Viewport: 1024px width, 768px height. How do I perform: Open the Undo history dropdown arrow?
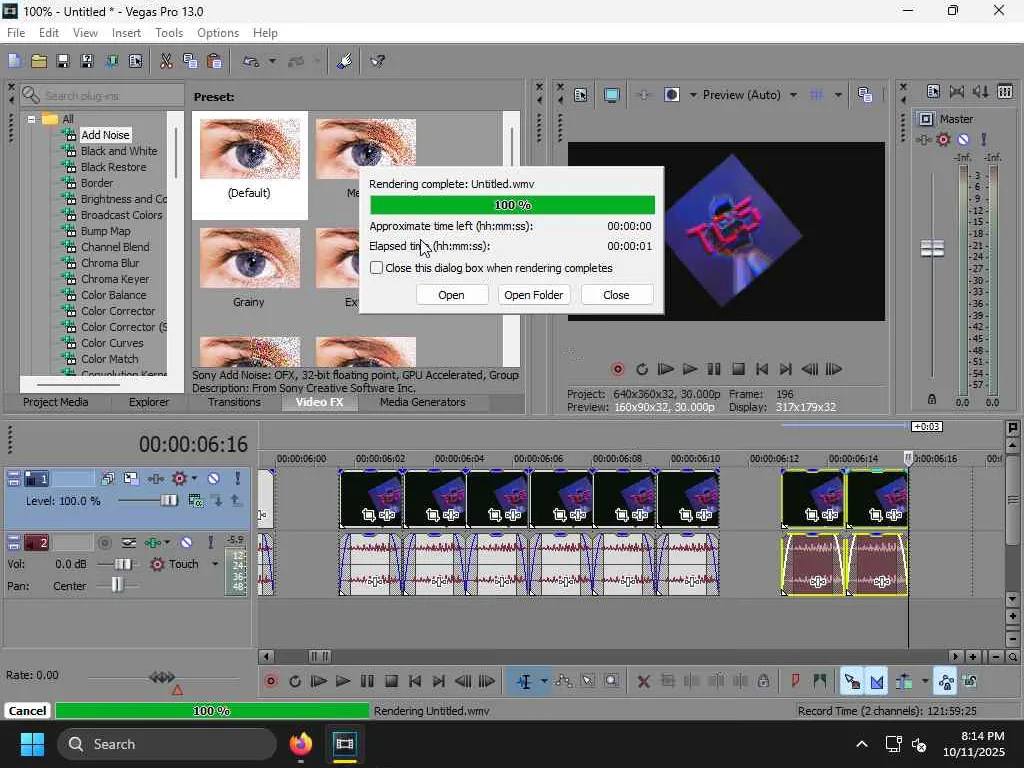(272, 61)
